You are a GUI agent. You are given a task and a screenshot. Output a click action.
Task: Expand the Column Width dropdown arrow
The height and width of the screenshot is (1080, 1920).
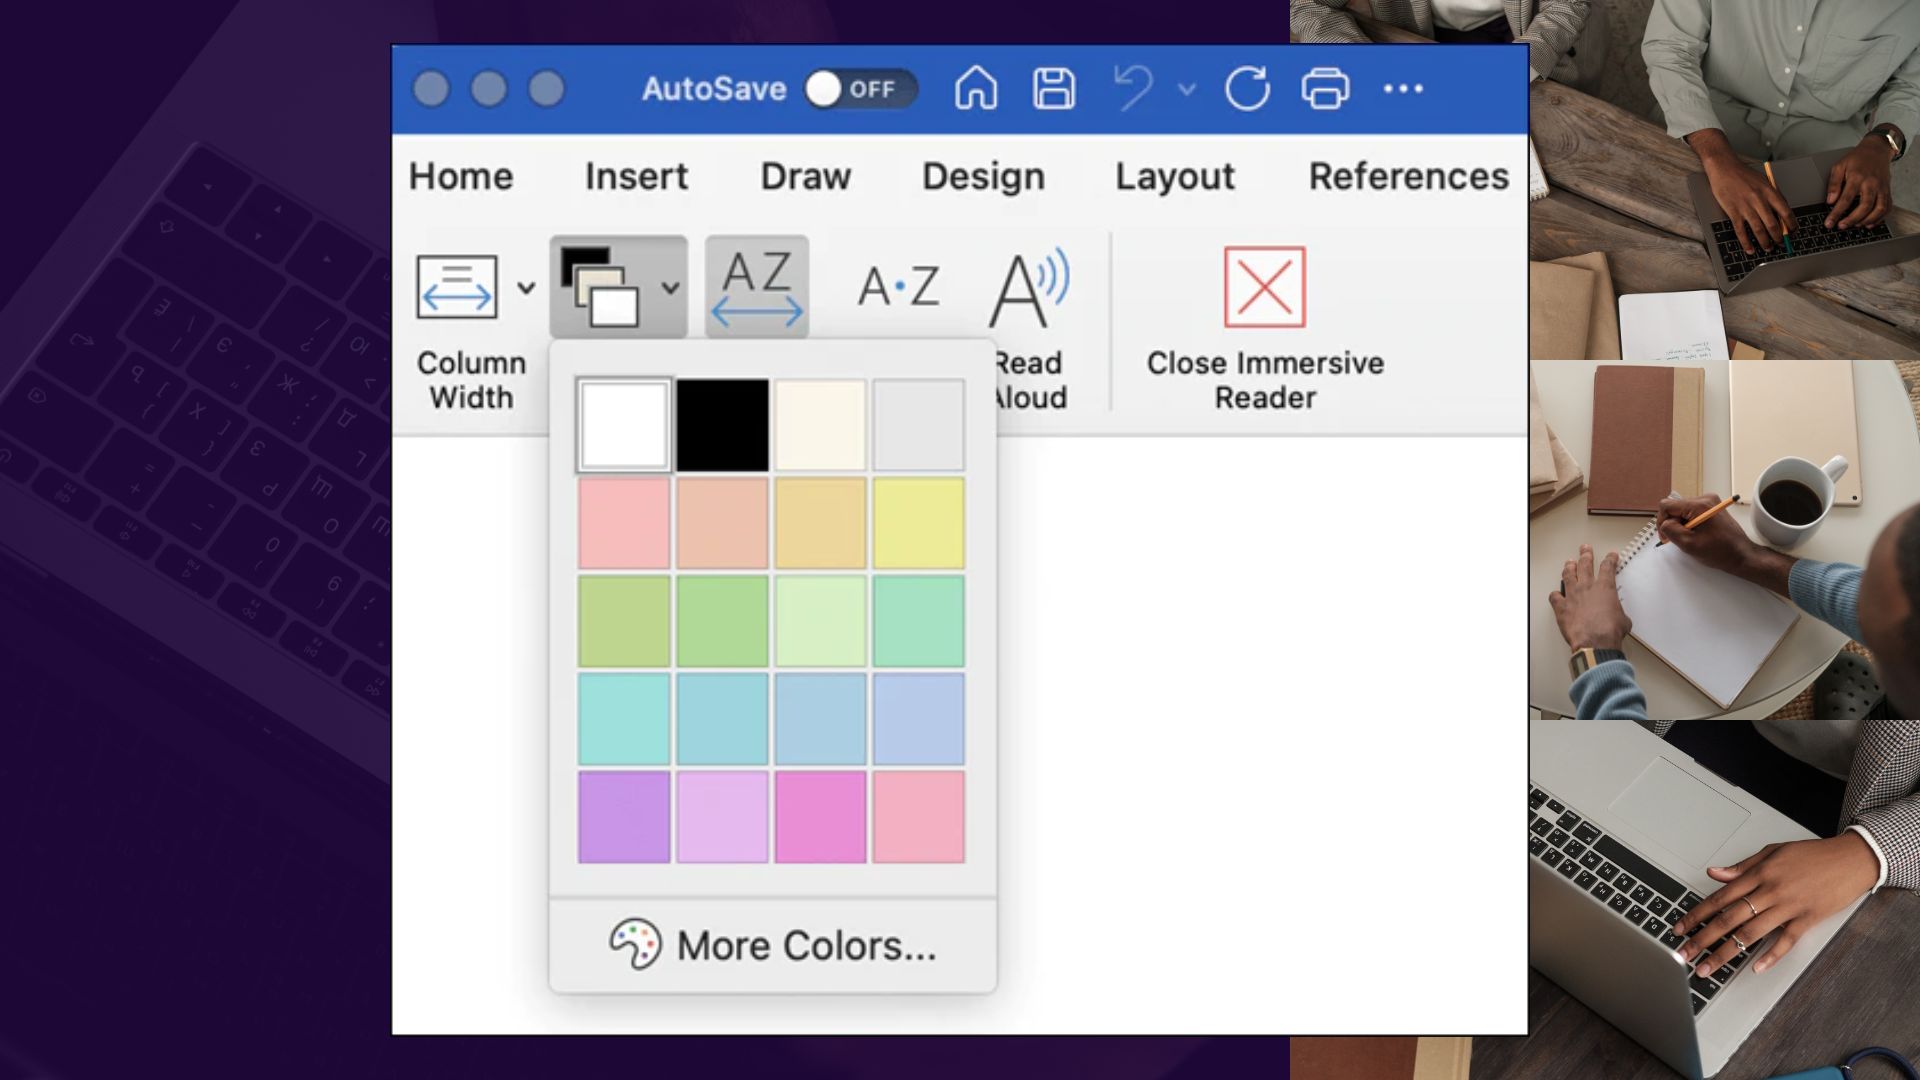(526, 288)
